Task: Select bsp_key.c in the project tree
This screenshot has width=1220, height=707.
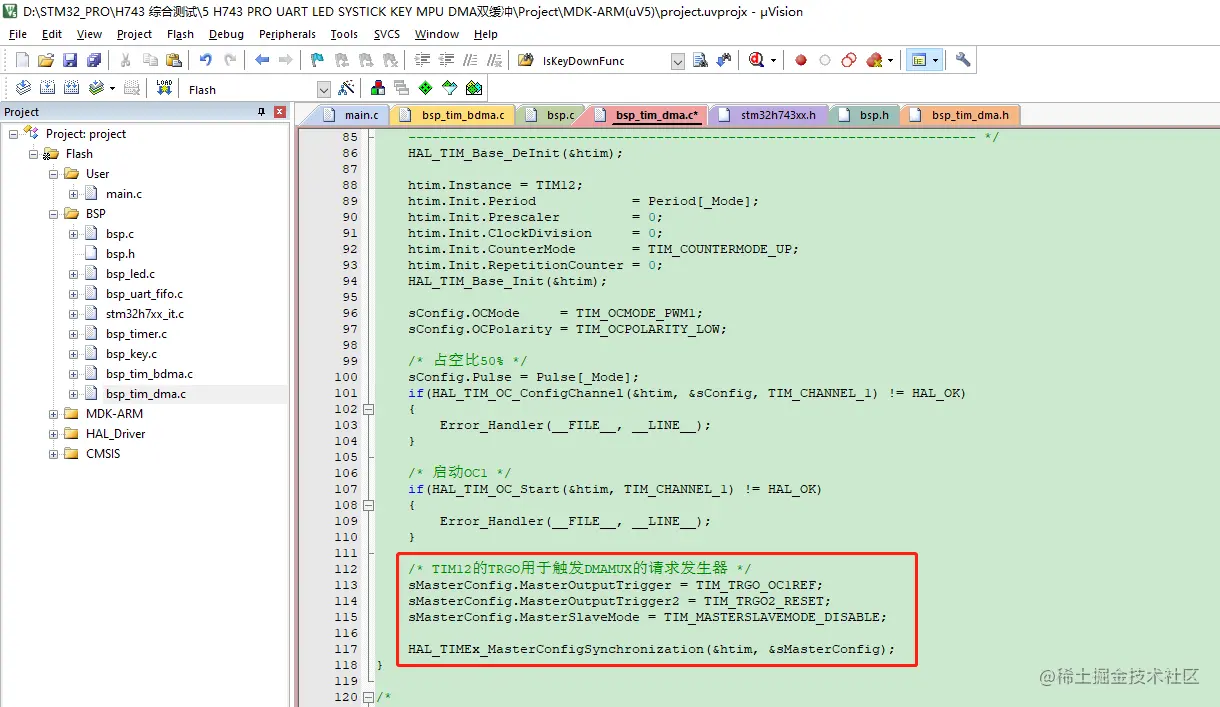Action: point(131,354)
